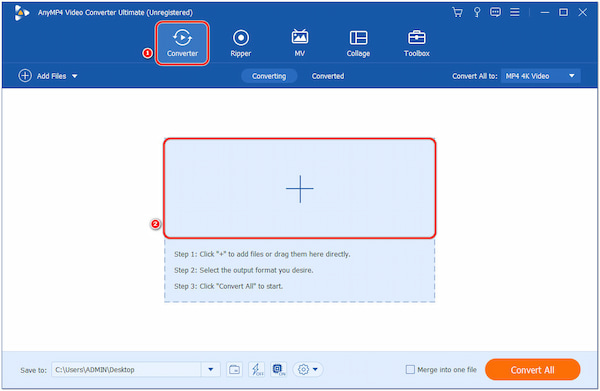600x391 pixels.
Task: Show the Converted list
Action: [328, 76]
